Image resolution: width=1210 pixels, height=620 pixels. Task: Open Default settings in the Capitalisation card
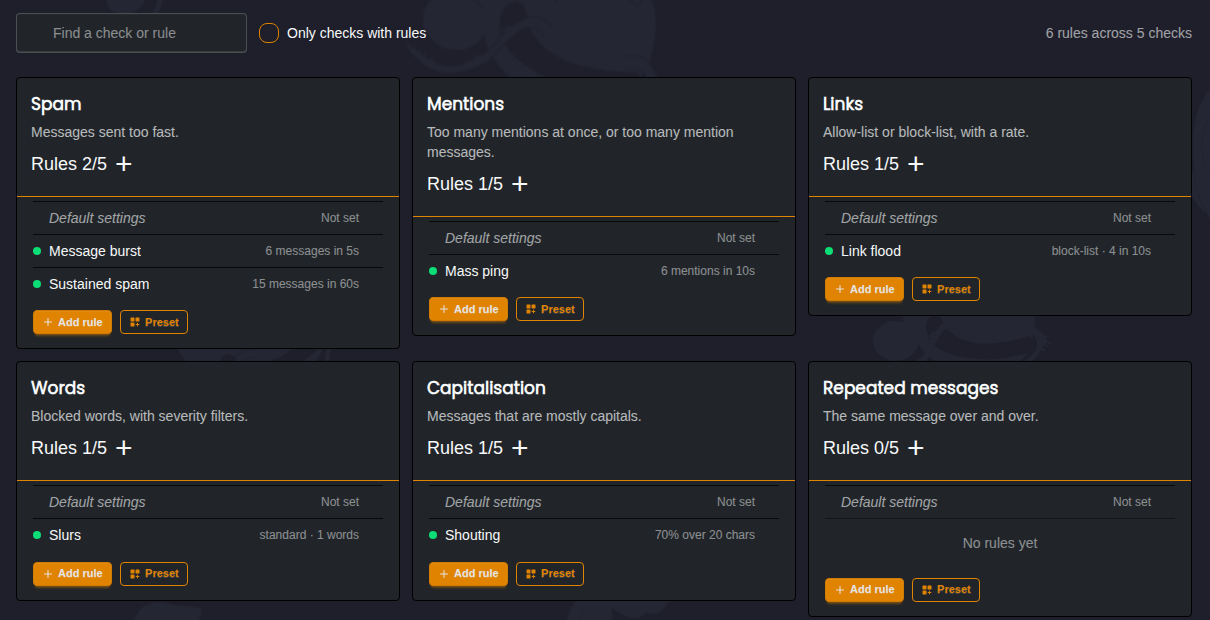(x=604, y=502)
